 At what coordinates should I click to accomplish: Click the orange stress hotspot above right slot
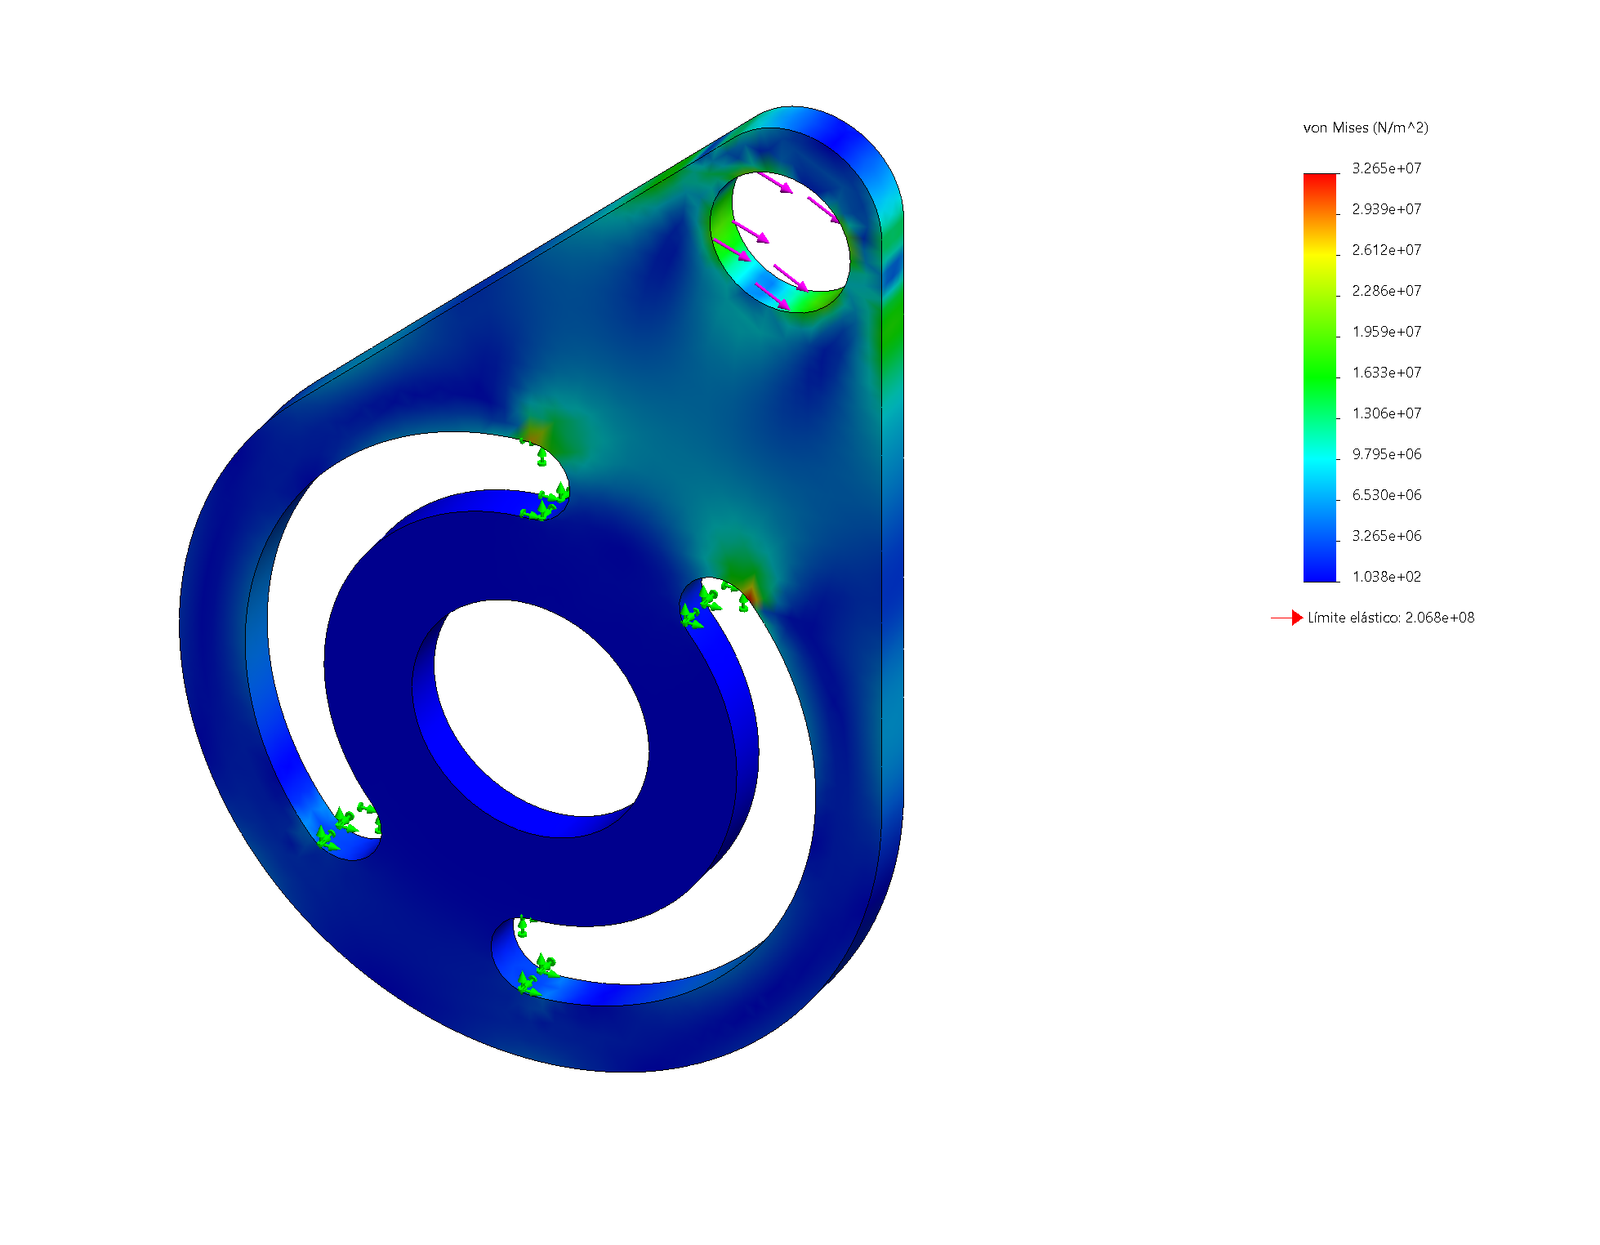tap(747, 589)
